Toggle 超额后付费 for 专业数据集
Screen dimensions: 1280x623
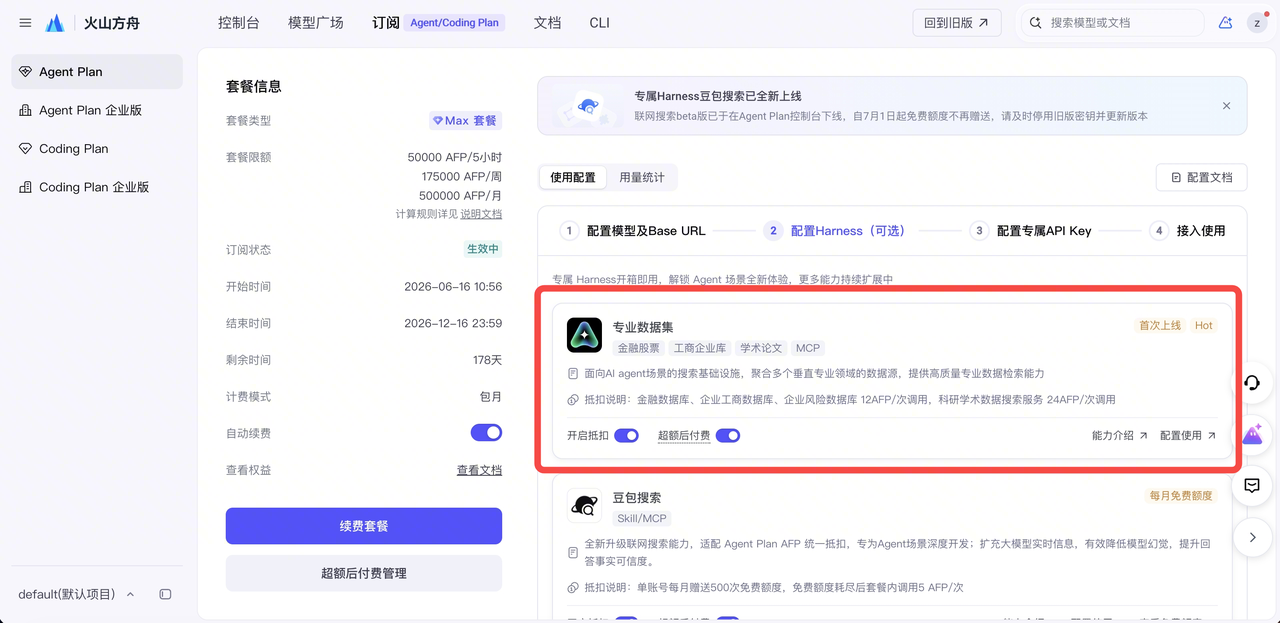728,435
